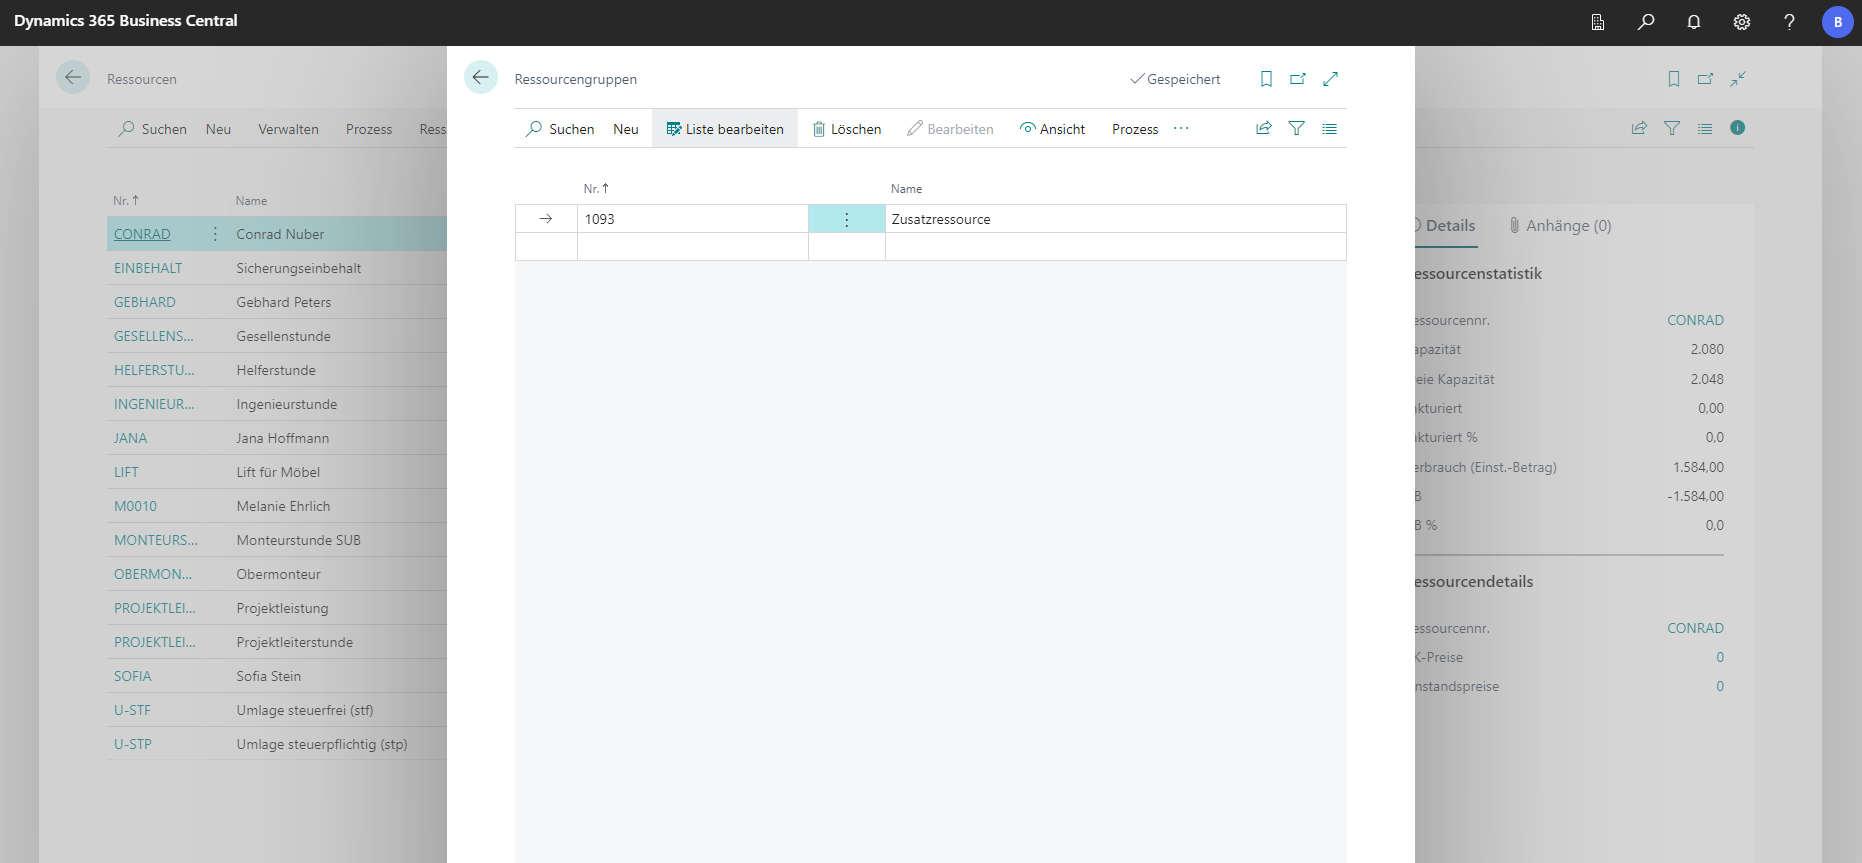The width and height of the screenshot is (1862, 863).
Task: Open notifications bell in top bar
Action: [1694, 22]
